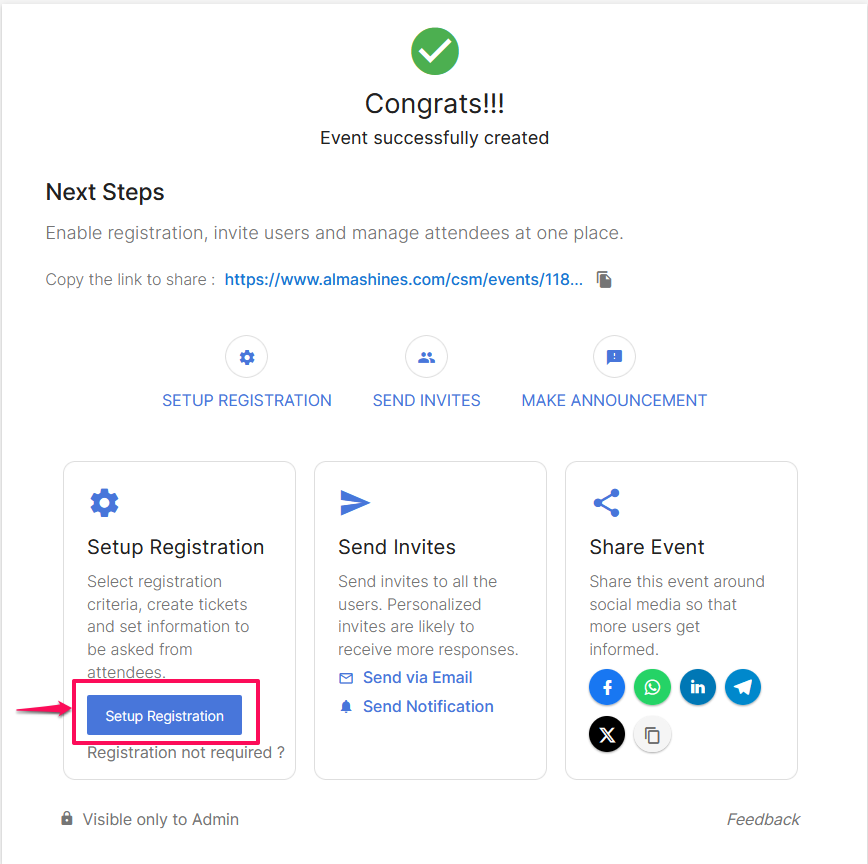
Task: Click the large gear icon in Setup Registration card
Action: pos(104,503)
